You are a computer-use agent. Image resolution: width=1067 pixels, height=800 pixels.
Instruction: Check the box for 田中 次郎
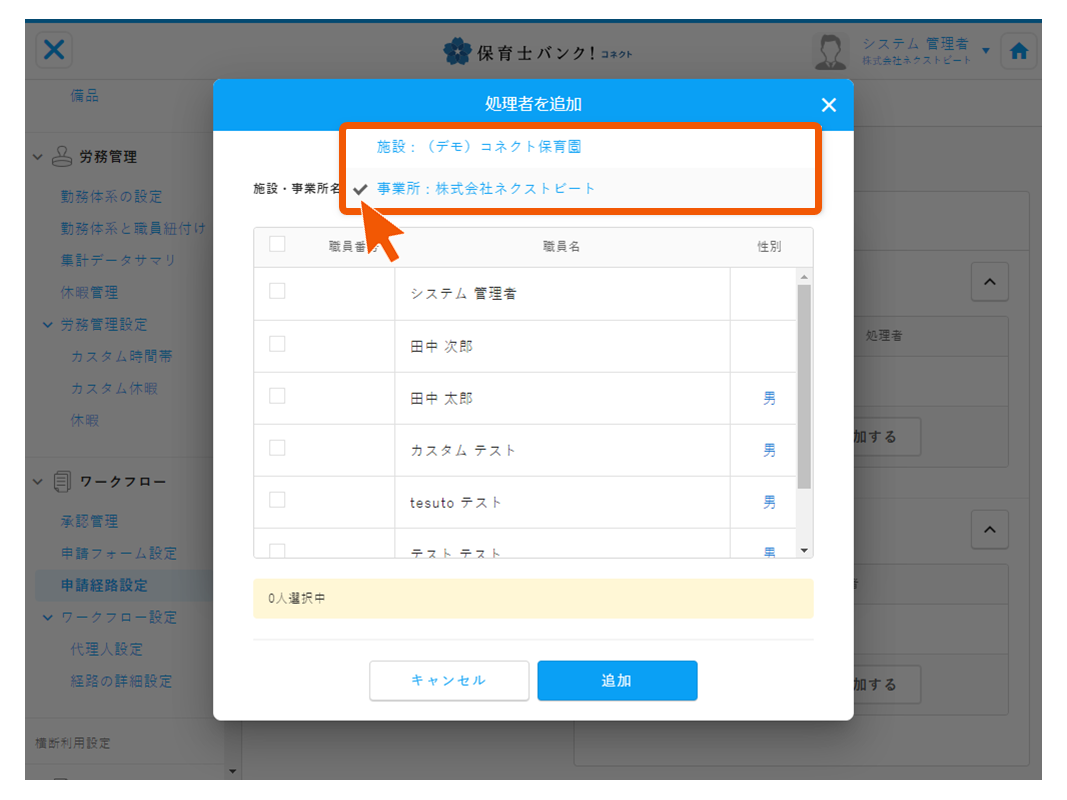[x=277, y=345]
